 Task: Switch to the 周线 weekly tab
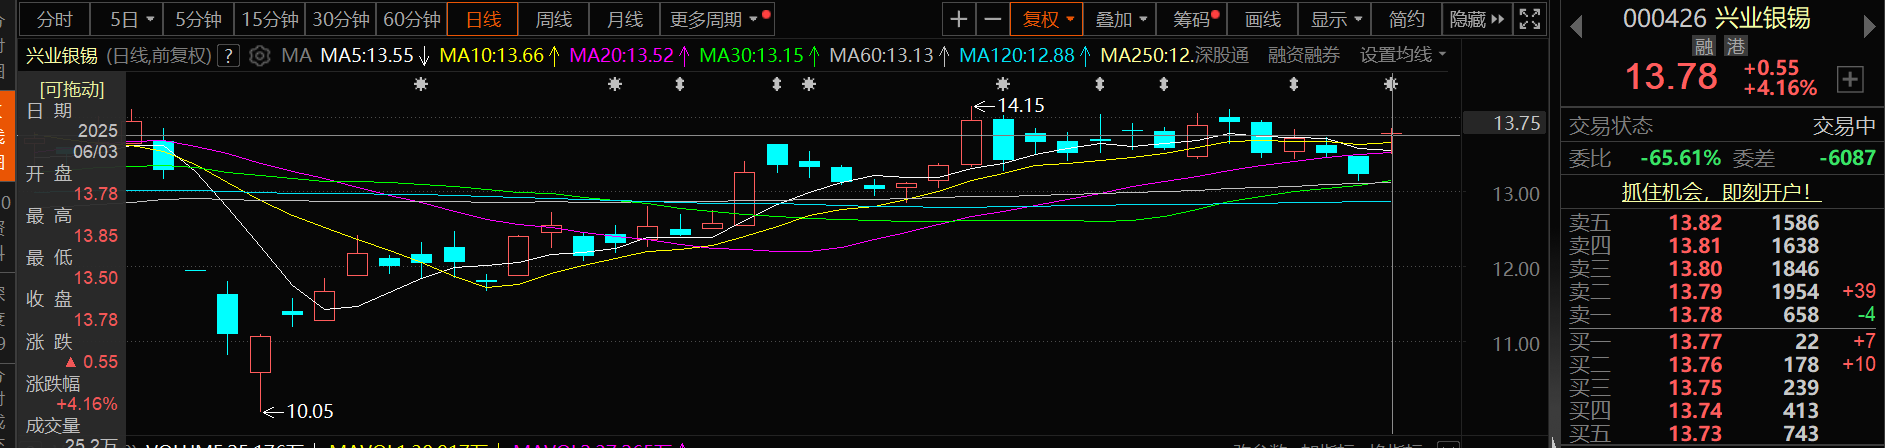(x=554, y=19)
